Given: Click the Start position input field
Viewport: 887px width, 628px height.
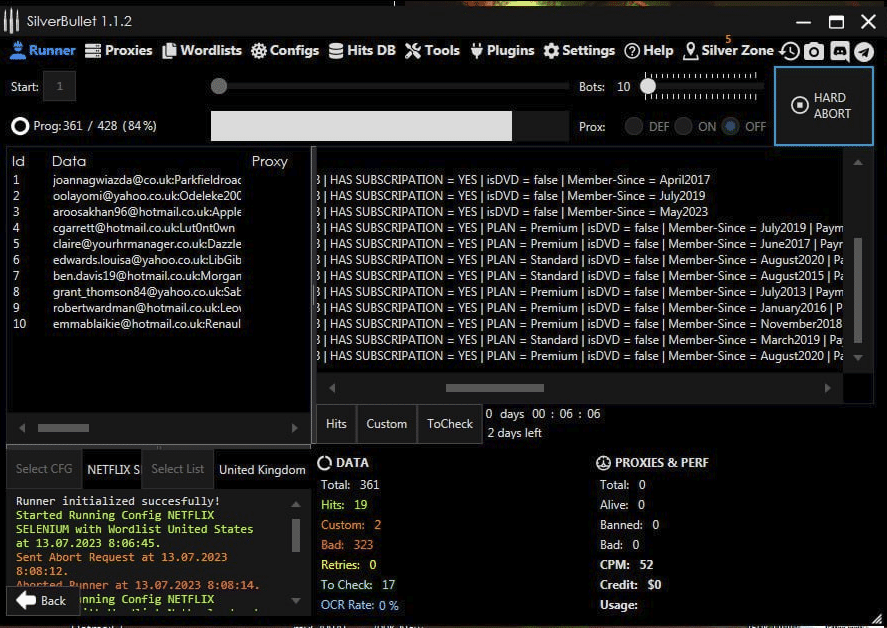Looking at the screenshot, I should point(59,87).
